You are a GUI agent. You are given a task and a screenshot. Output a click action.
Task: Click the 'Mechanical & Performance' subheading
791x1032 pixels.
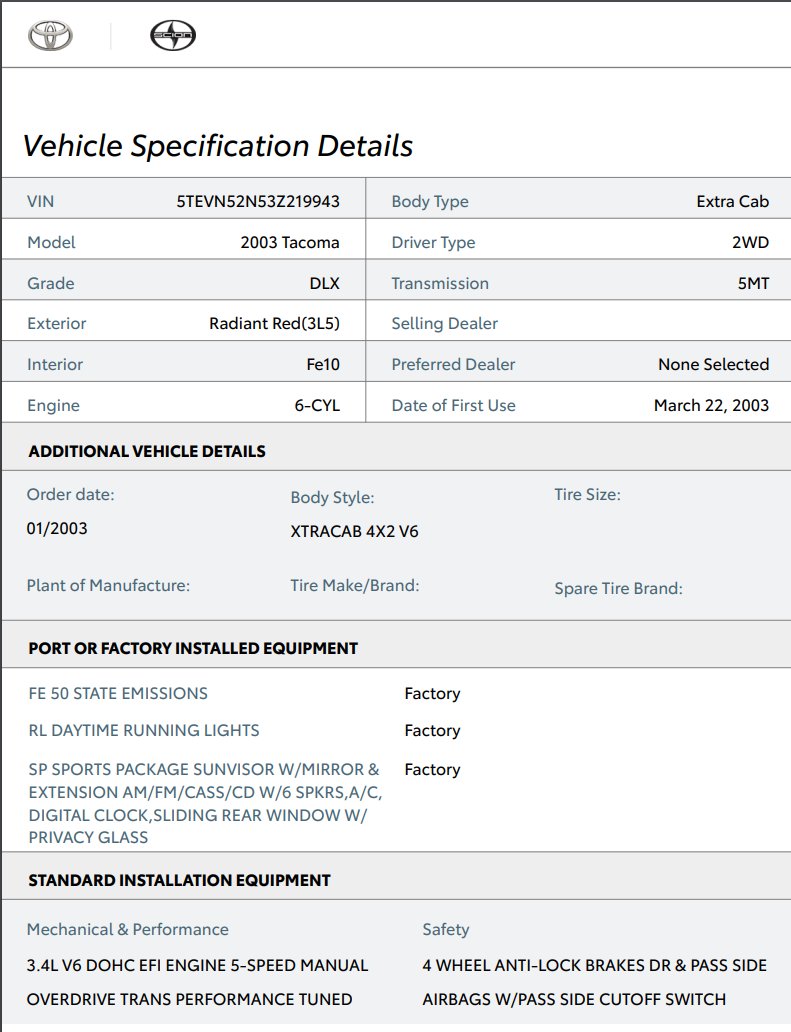128,929
